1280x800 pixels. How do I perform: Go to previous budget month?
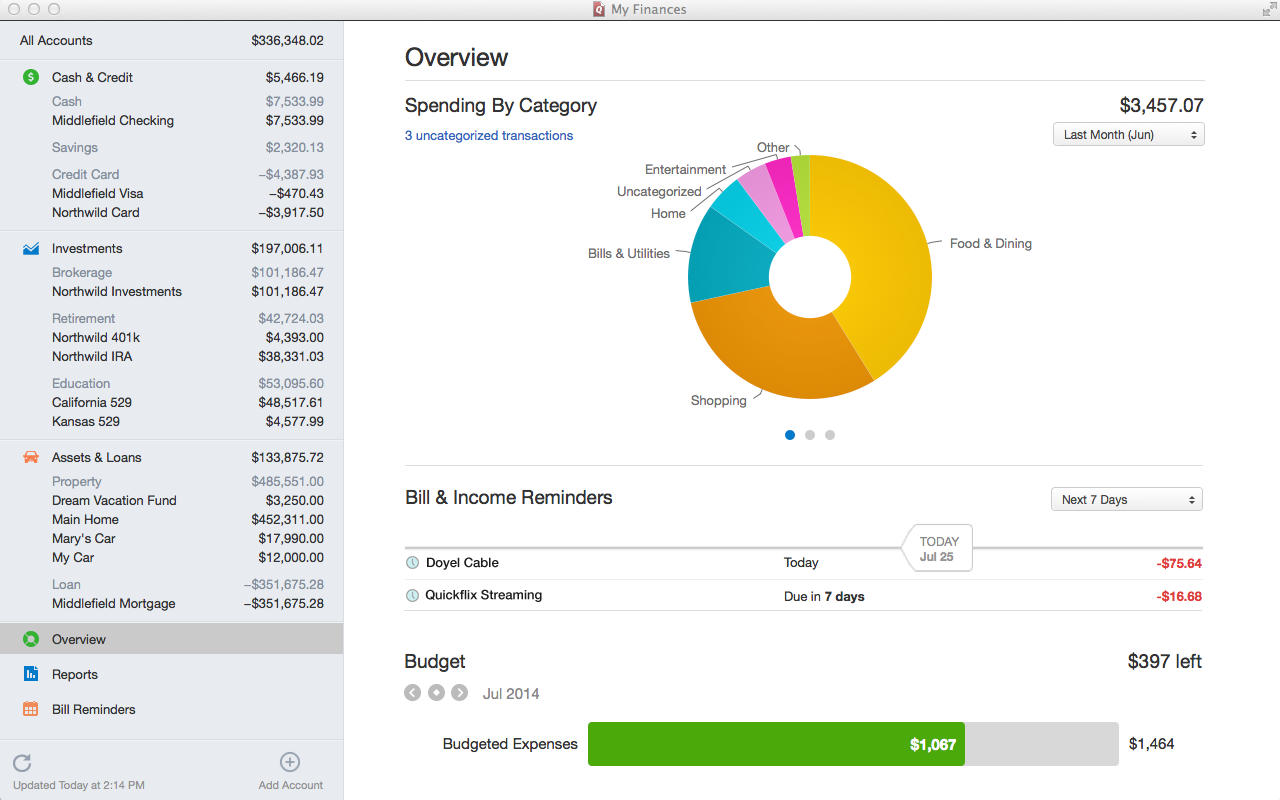coord(413,693)
